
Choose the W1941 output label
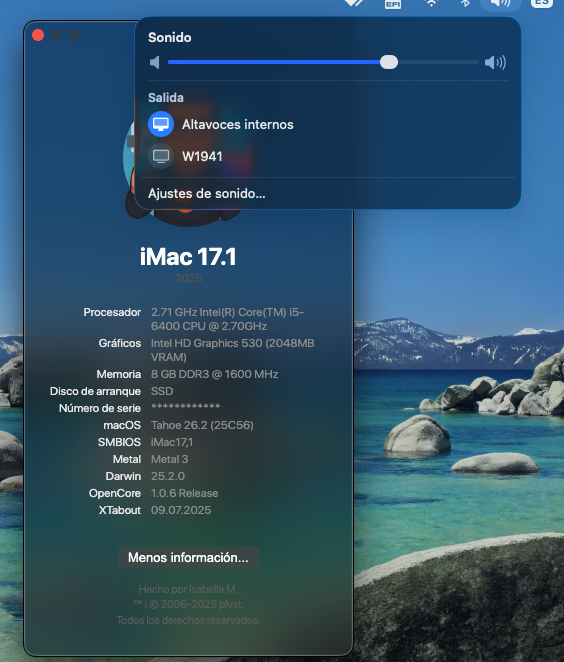click(202, 156)
